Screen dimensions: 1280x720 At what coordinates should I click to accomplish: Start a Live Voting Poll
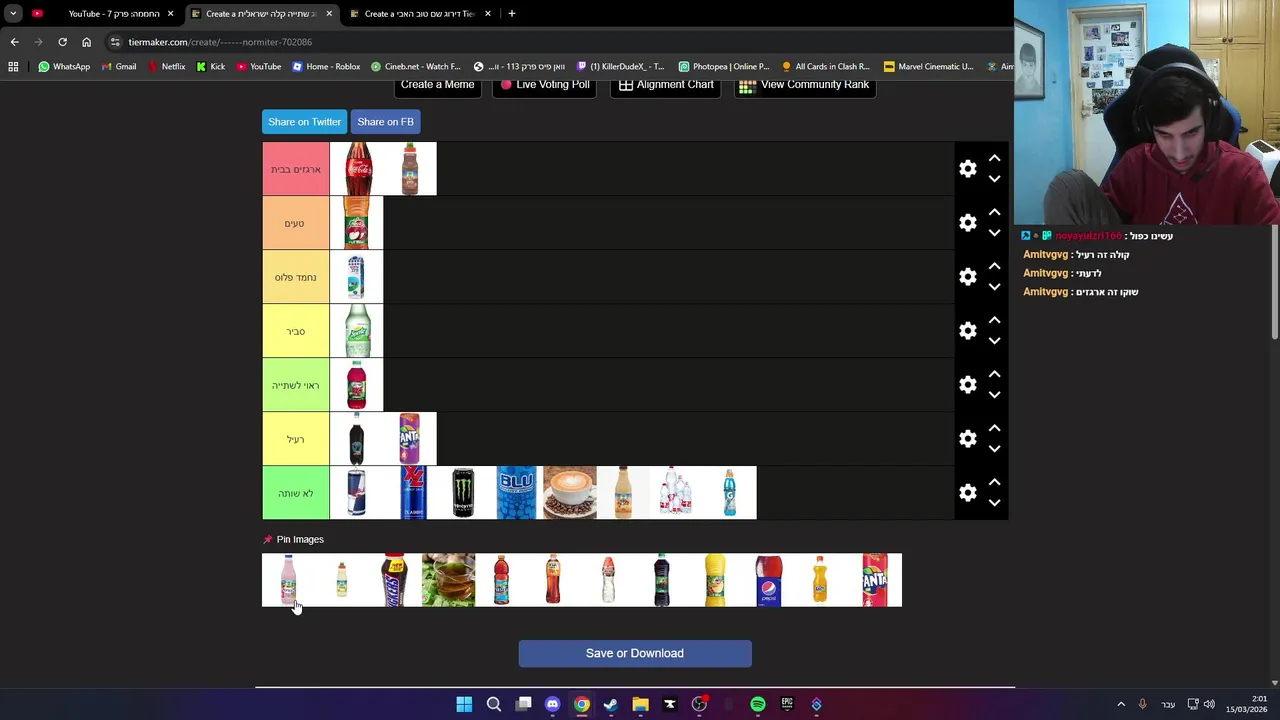coord(544,85)
